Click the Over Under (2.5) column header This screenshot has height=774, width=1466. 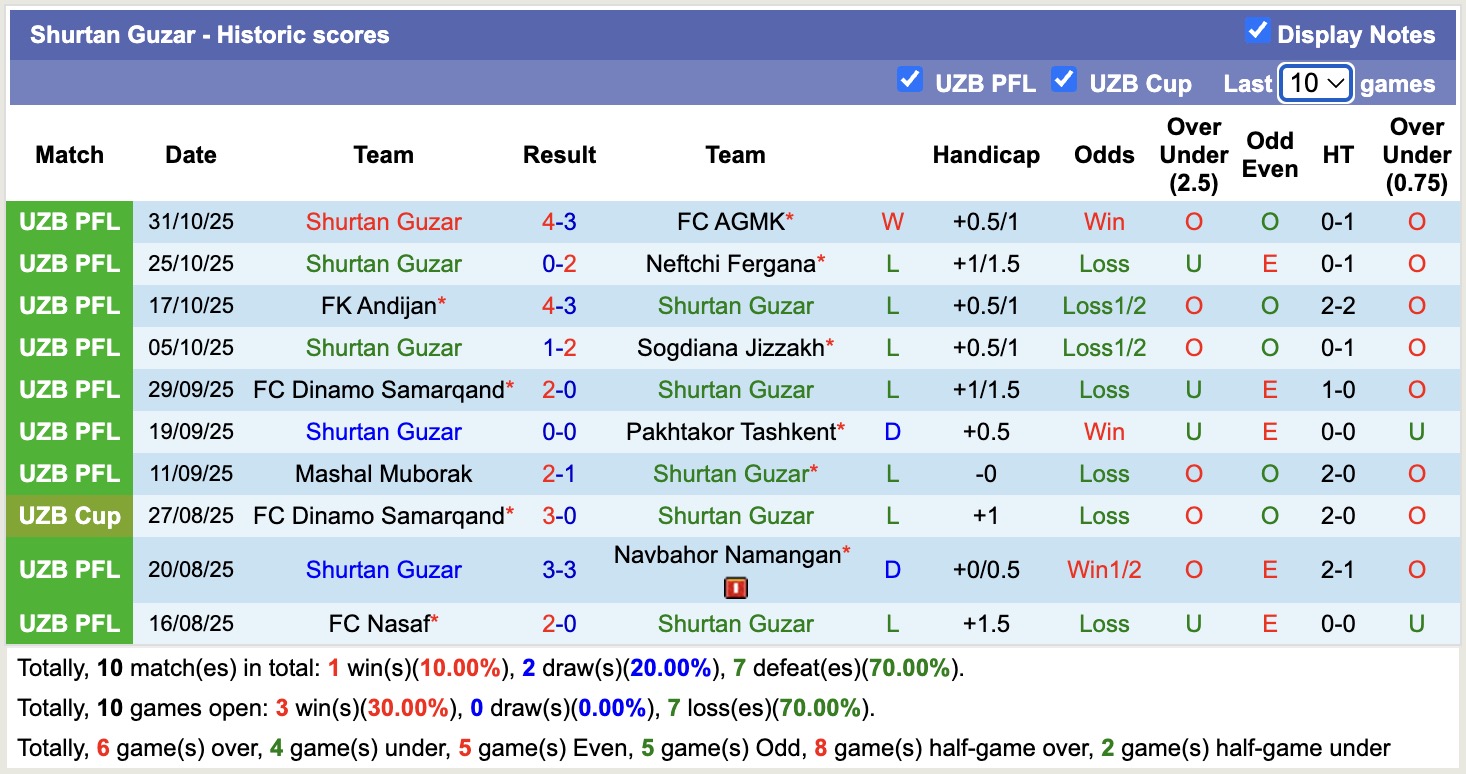coord(1194,155)
